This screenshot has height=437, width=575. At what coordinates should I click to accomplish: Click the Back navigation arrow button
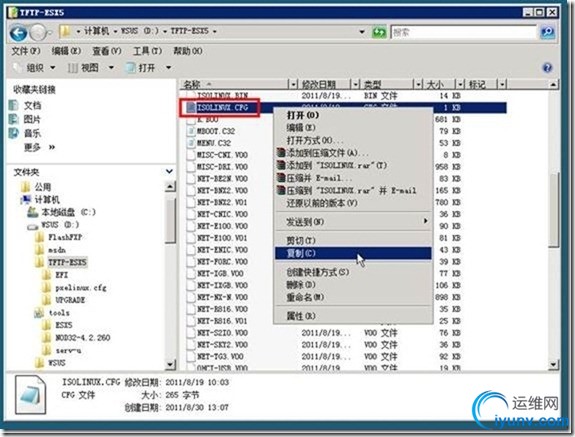click(18, 33)
